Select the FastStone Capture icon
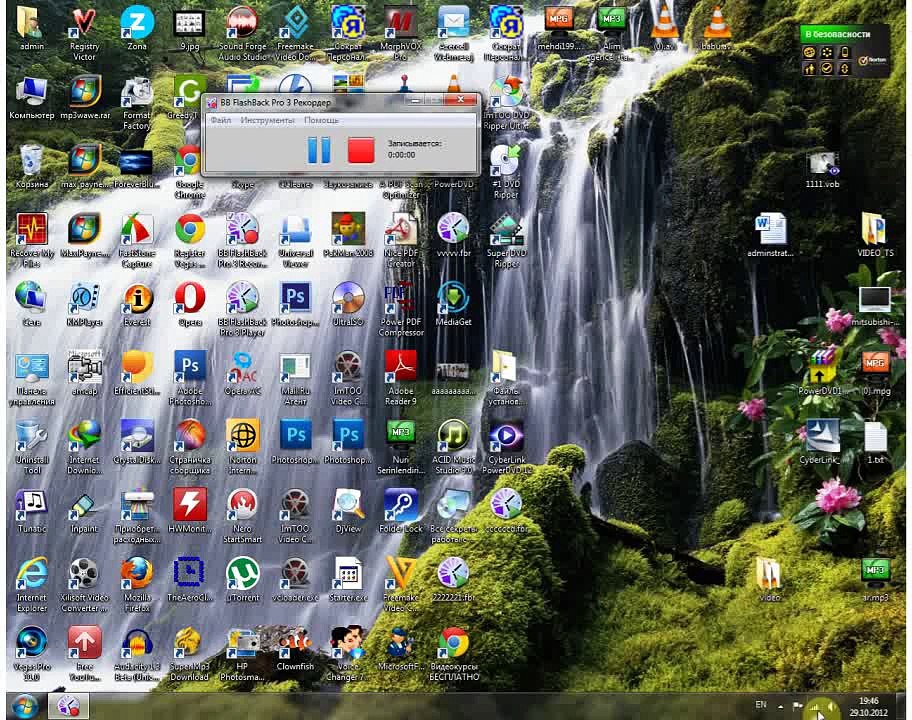912x720 pixels. [137, 241]
